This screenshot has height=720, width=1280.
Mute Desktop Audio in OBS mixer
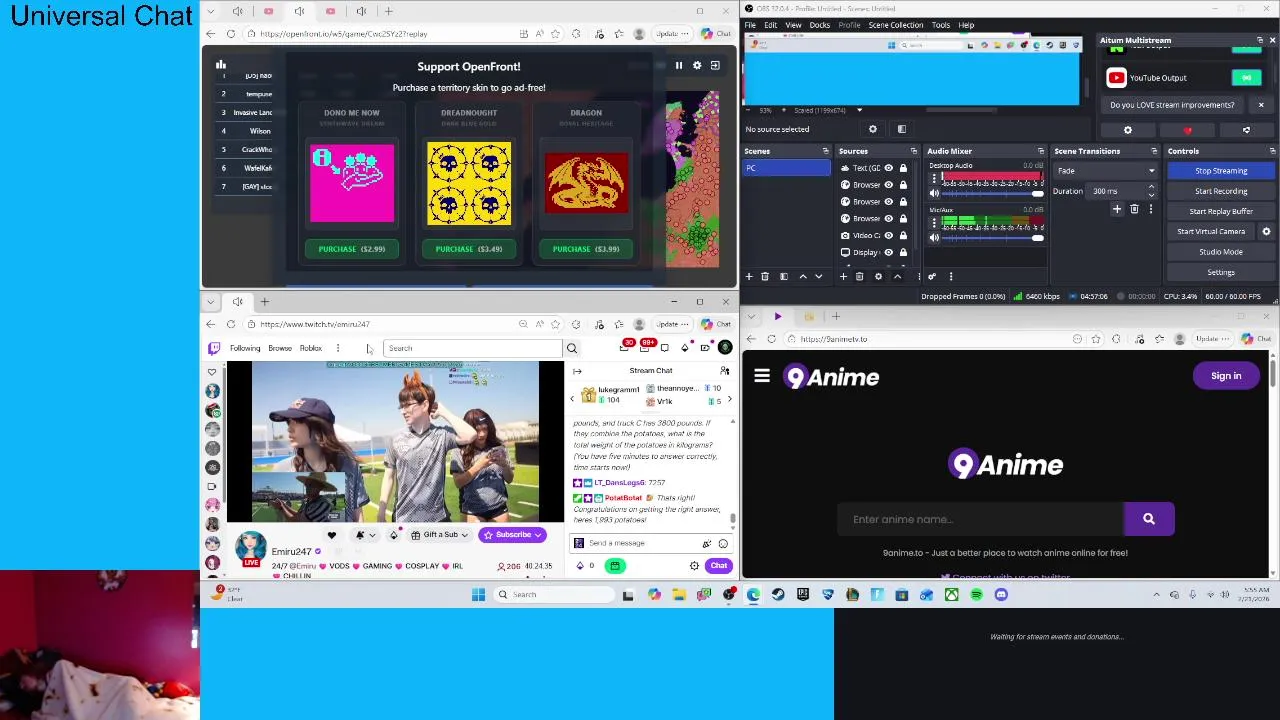(x=935, y=193)
